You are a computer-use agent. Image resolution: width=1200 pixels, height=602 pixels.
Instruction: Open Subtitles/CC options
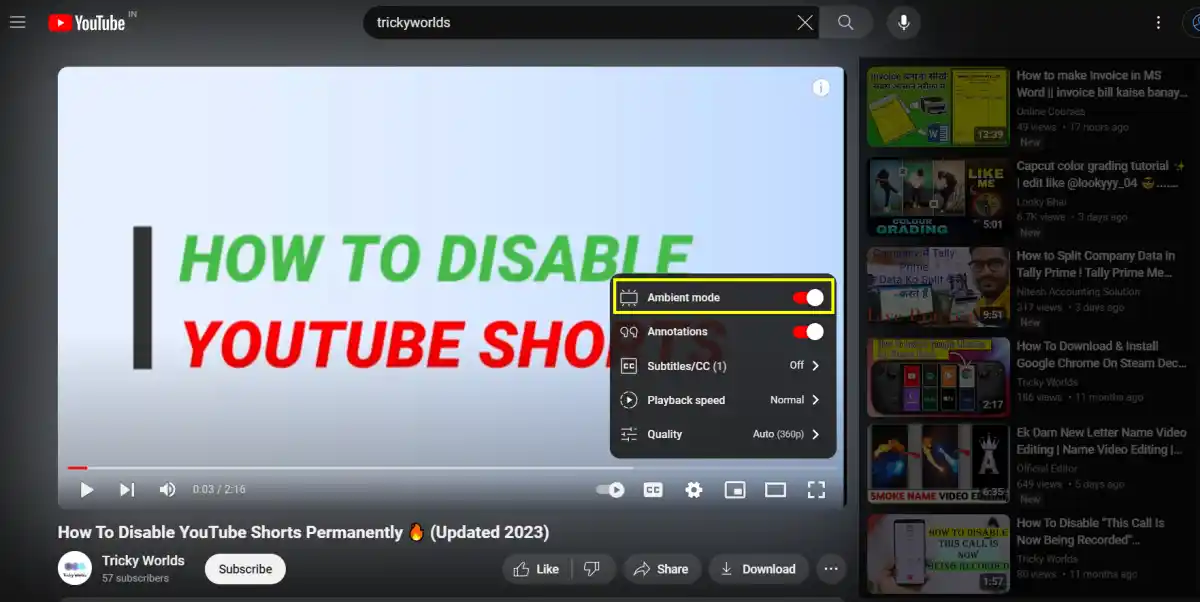click(x=722, y=365)
